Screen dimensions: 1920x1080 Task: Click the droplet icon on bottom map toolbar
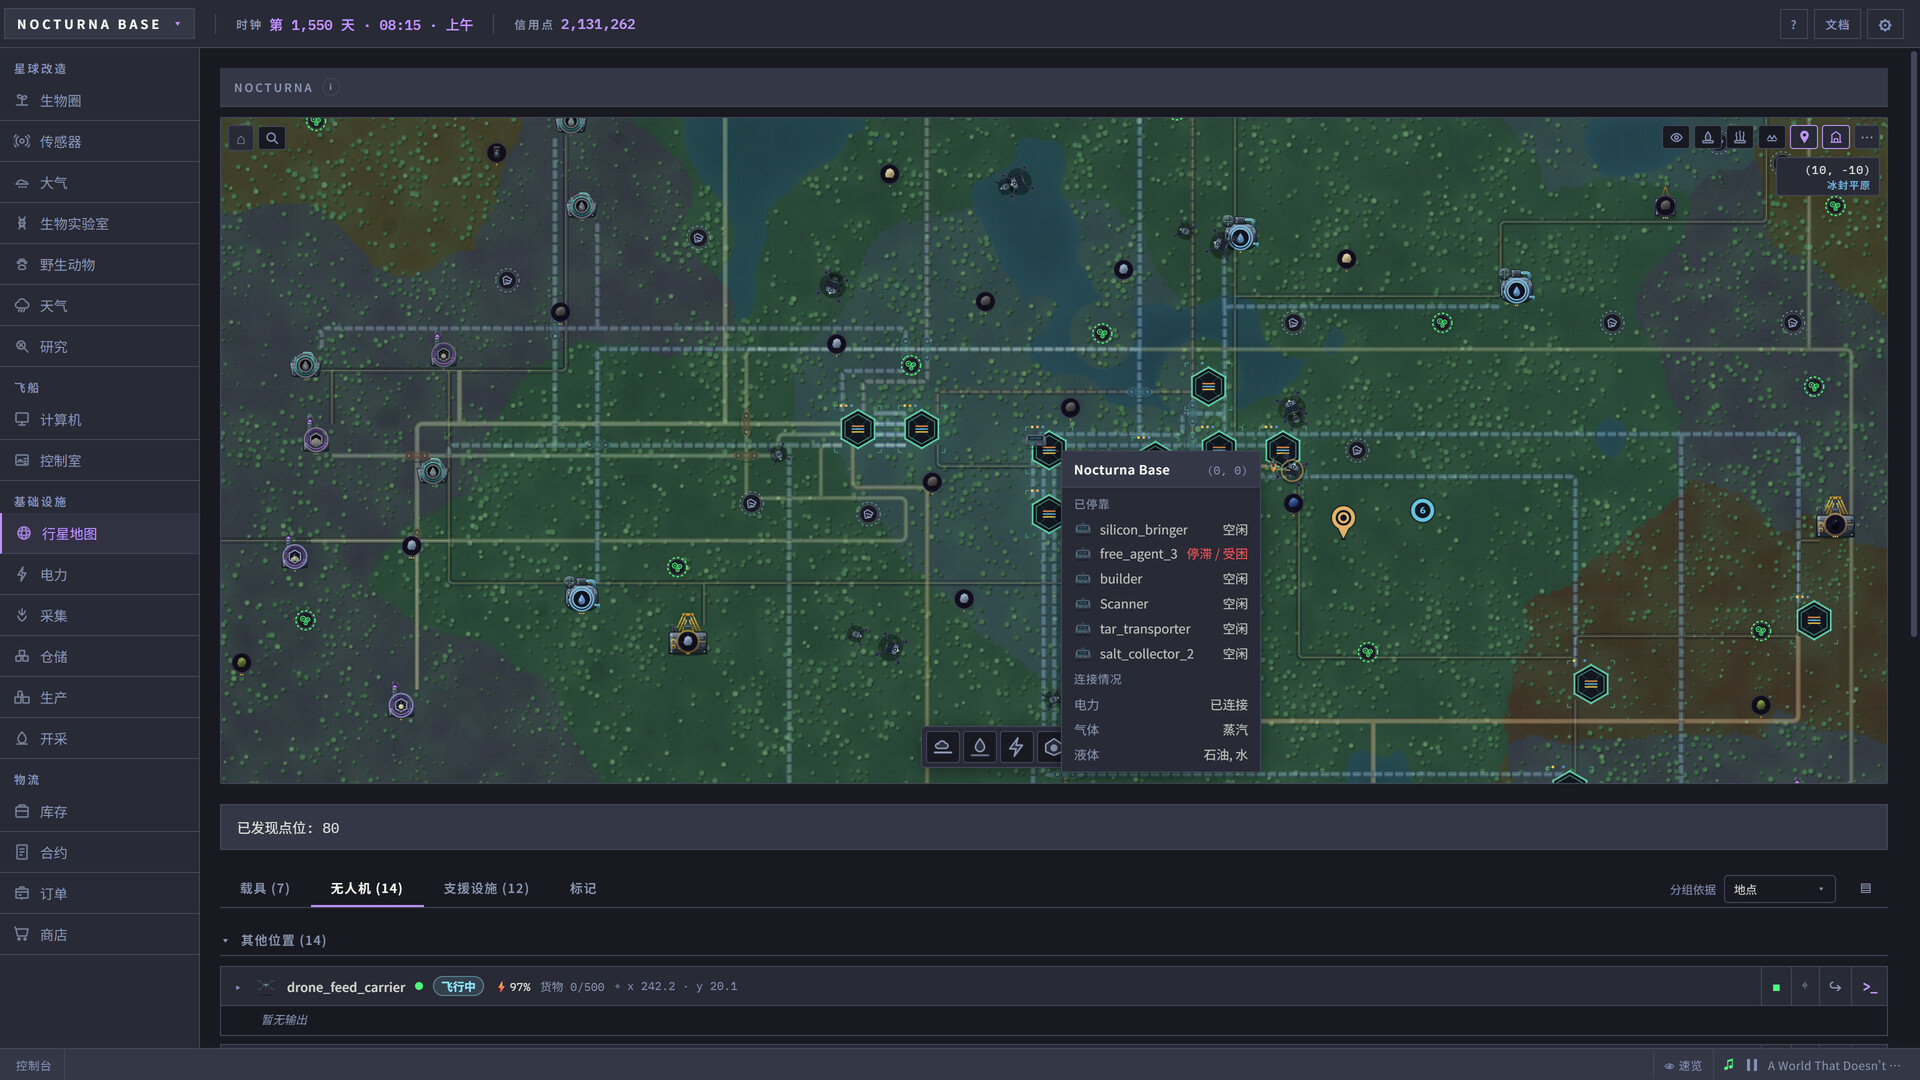point(980,747)
